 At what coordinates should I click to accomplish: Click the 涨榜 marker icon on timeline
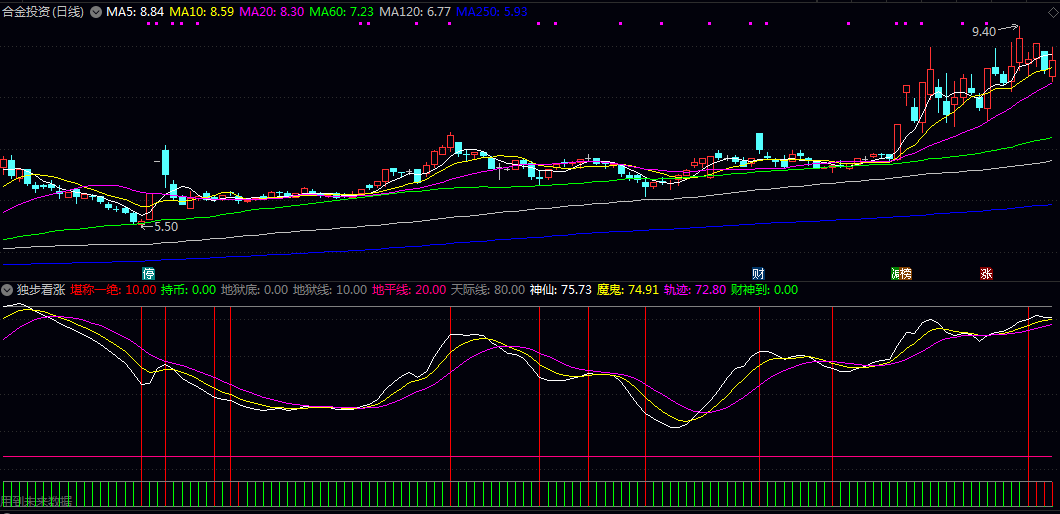pyautogui.click(x=901, y=273)
